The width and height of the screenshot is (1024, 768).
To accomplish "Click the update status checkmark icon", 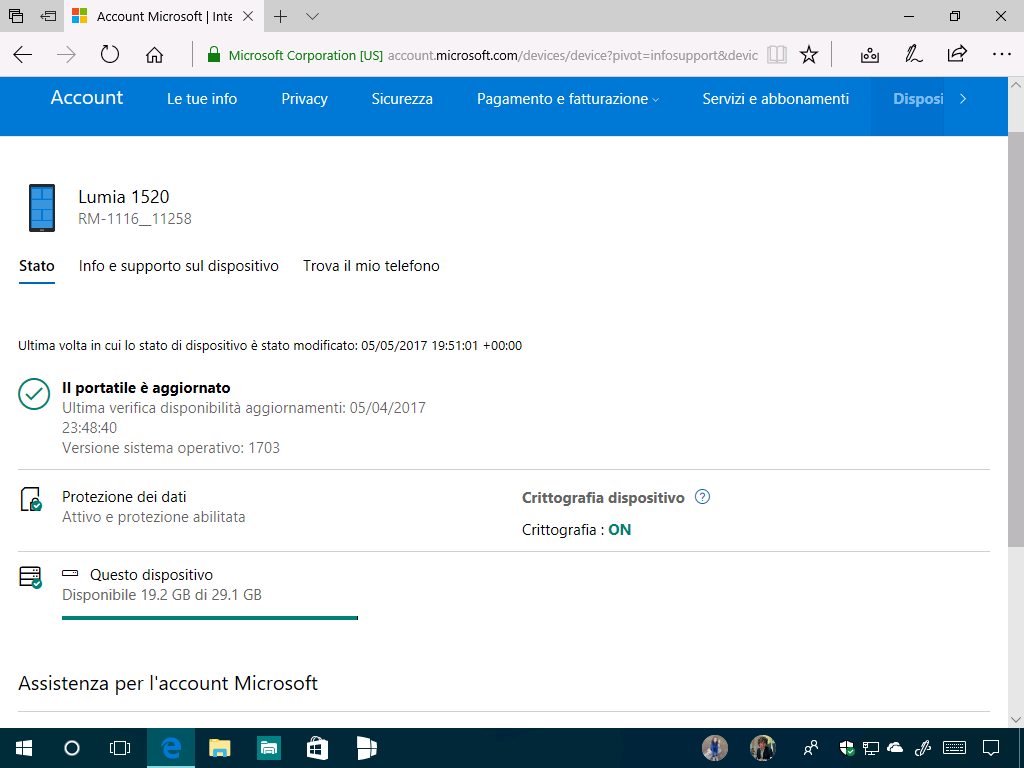I will point(34,394).
